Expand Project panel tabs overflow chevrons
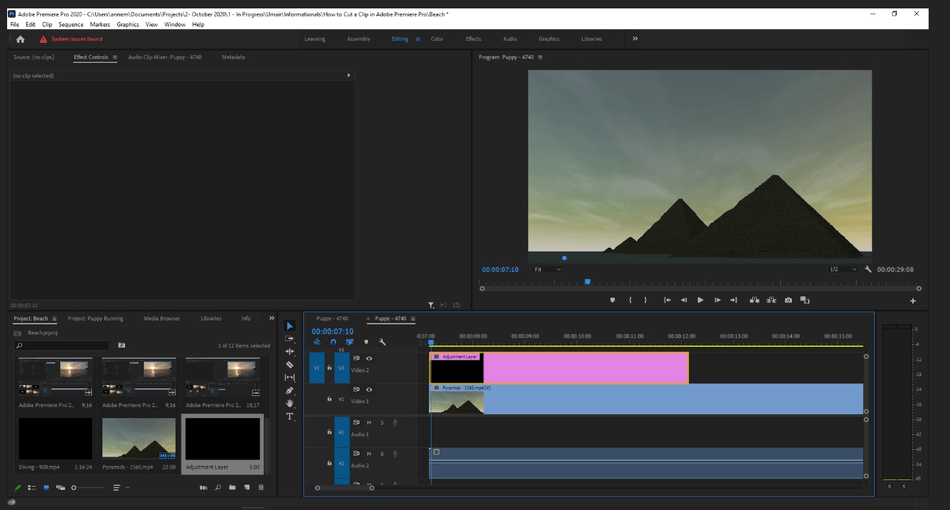 click(271, 318)
